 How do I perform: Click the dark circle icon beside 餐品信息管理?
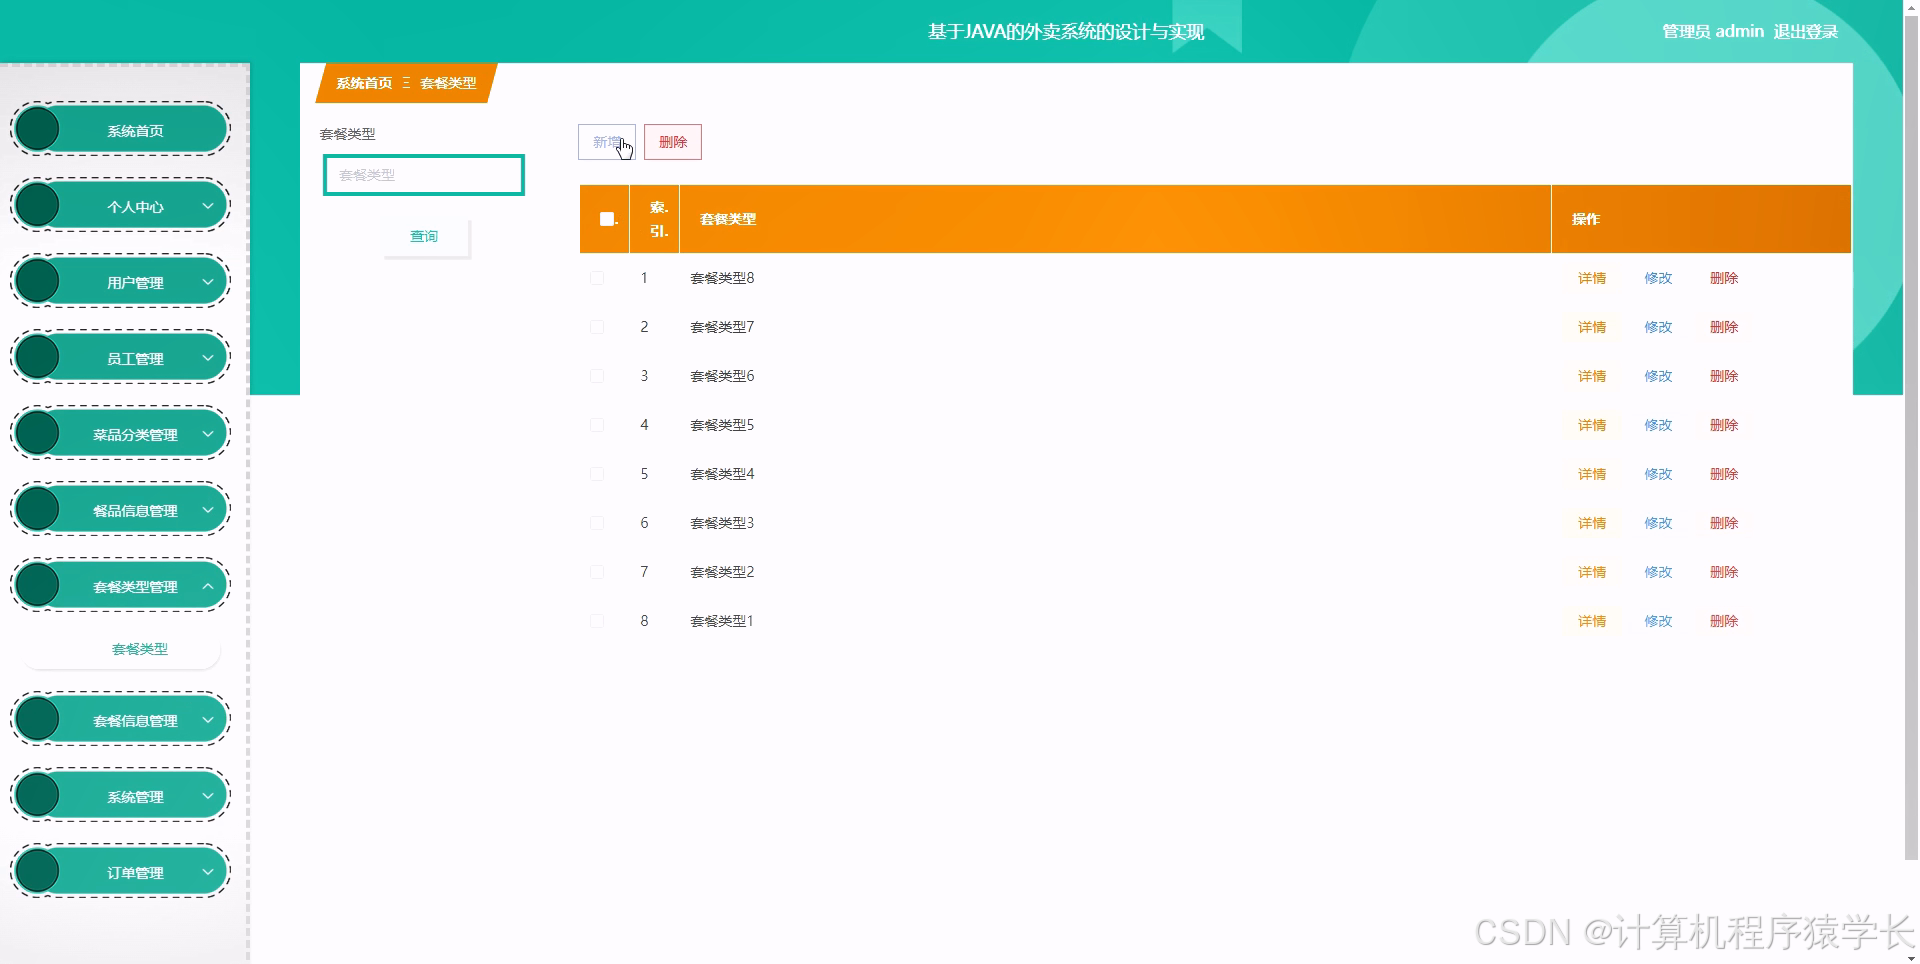(x=38, y=509)
